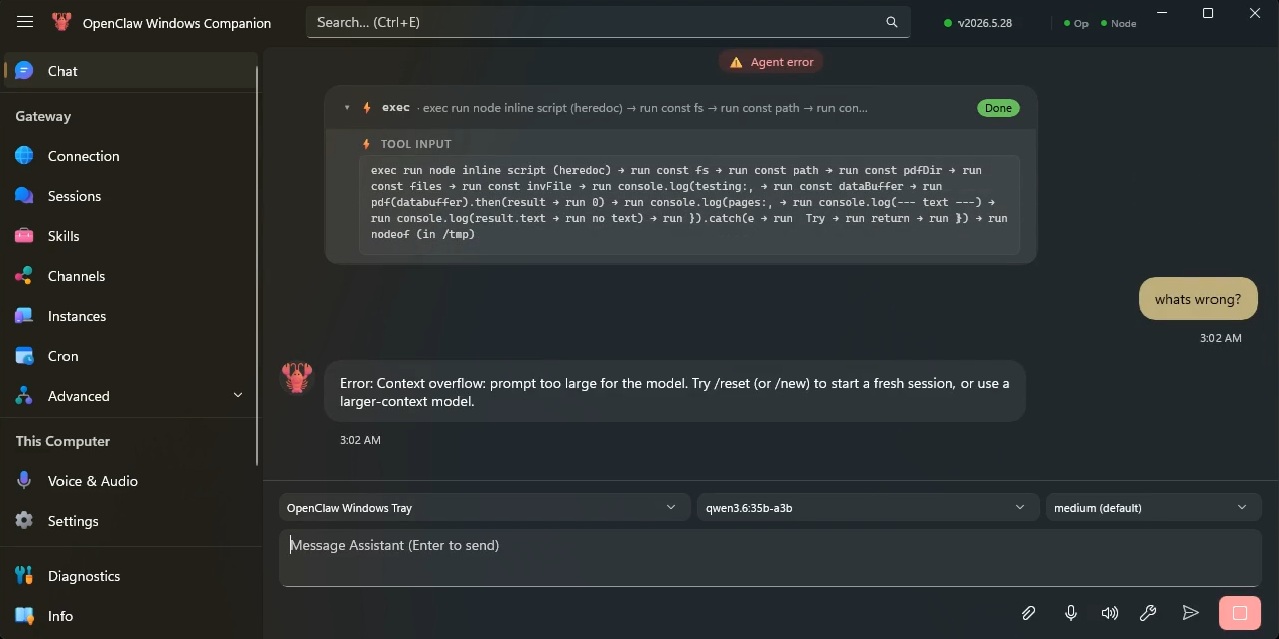Open the hamburger navigation menu

click(25, 22)
